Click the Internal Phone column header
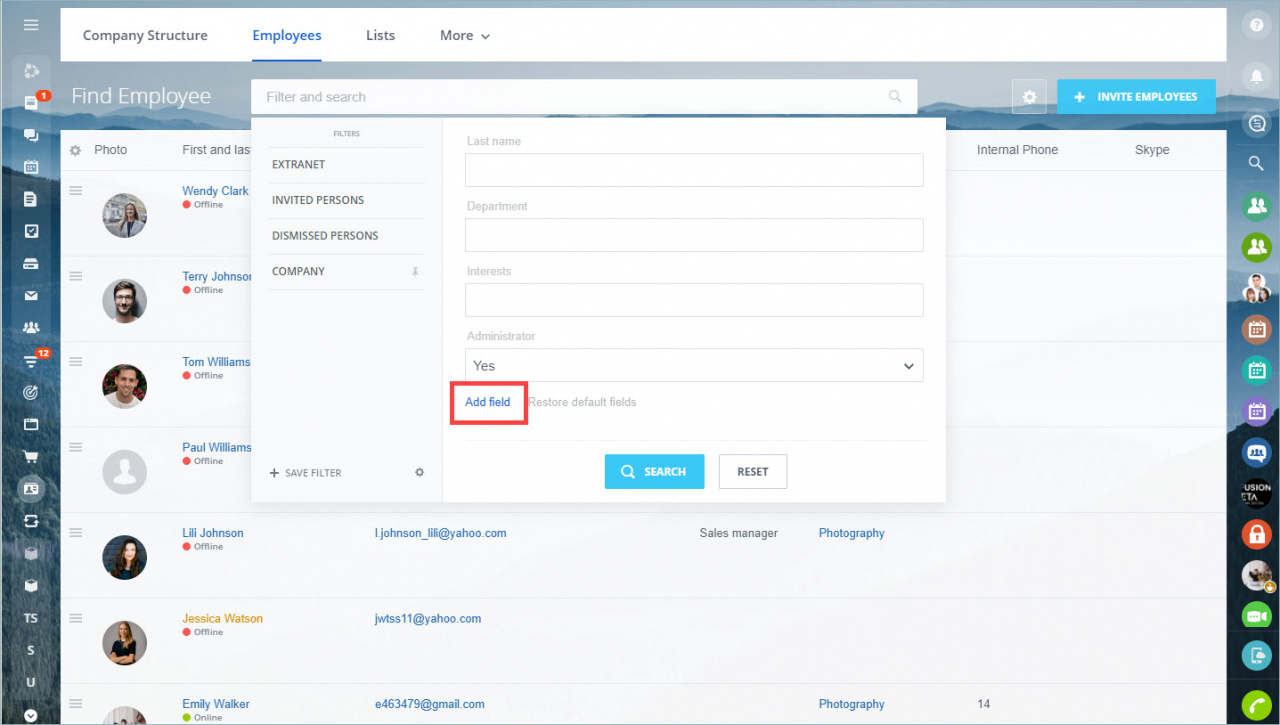The image size is (1280, 725). 1017,150
